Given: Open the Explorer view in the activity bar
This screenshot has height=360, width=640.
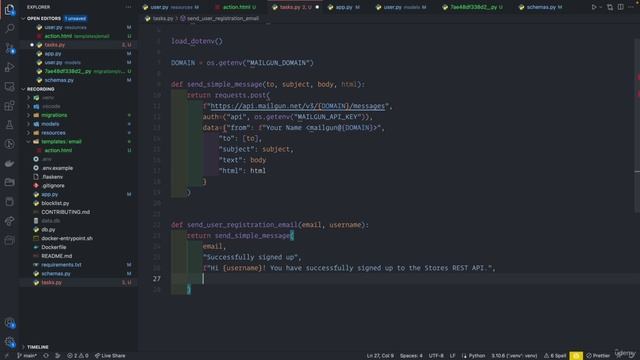Looking at the screenshot, I should pyautogui.click(x=9, y=9).
